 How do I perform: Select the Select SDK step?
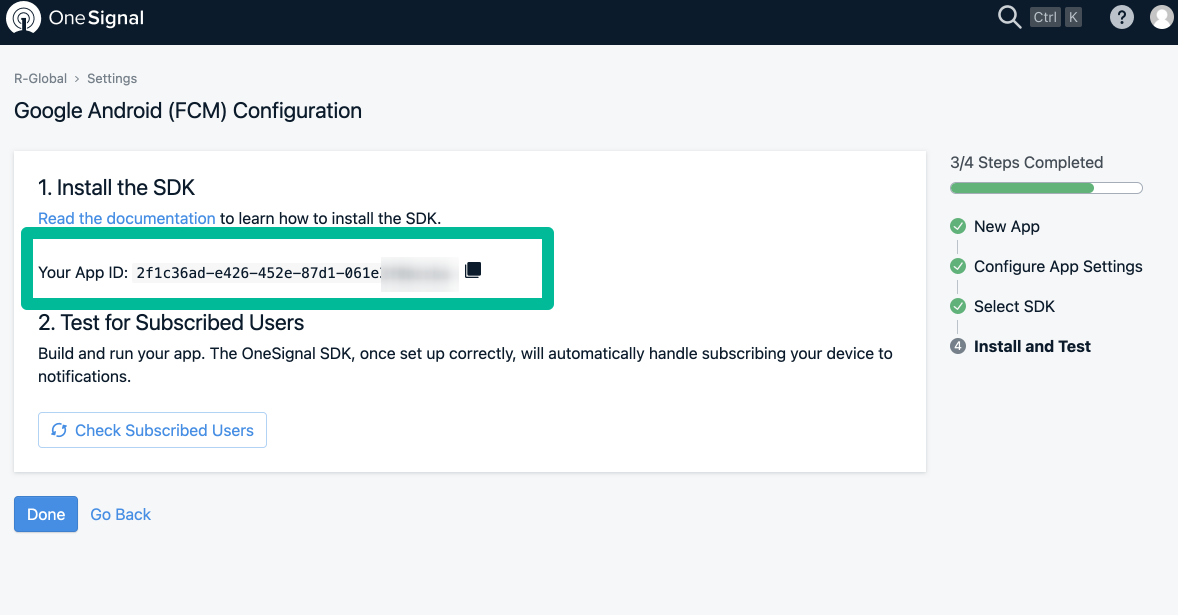point(1014,306)
